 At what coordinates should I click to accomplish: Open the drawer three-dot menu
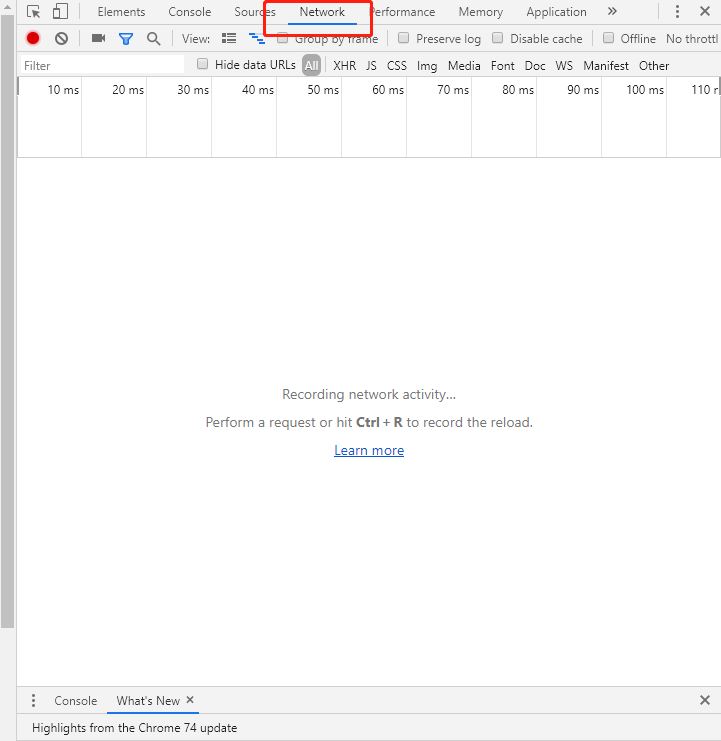33,700
